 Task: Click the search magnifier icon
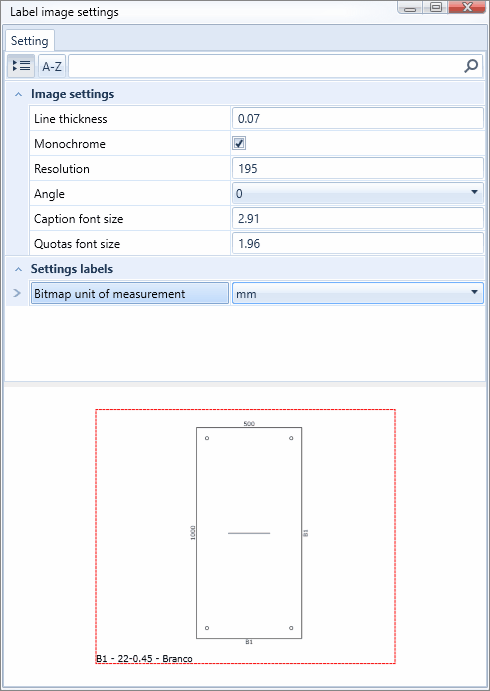point(471,67)
